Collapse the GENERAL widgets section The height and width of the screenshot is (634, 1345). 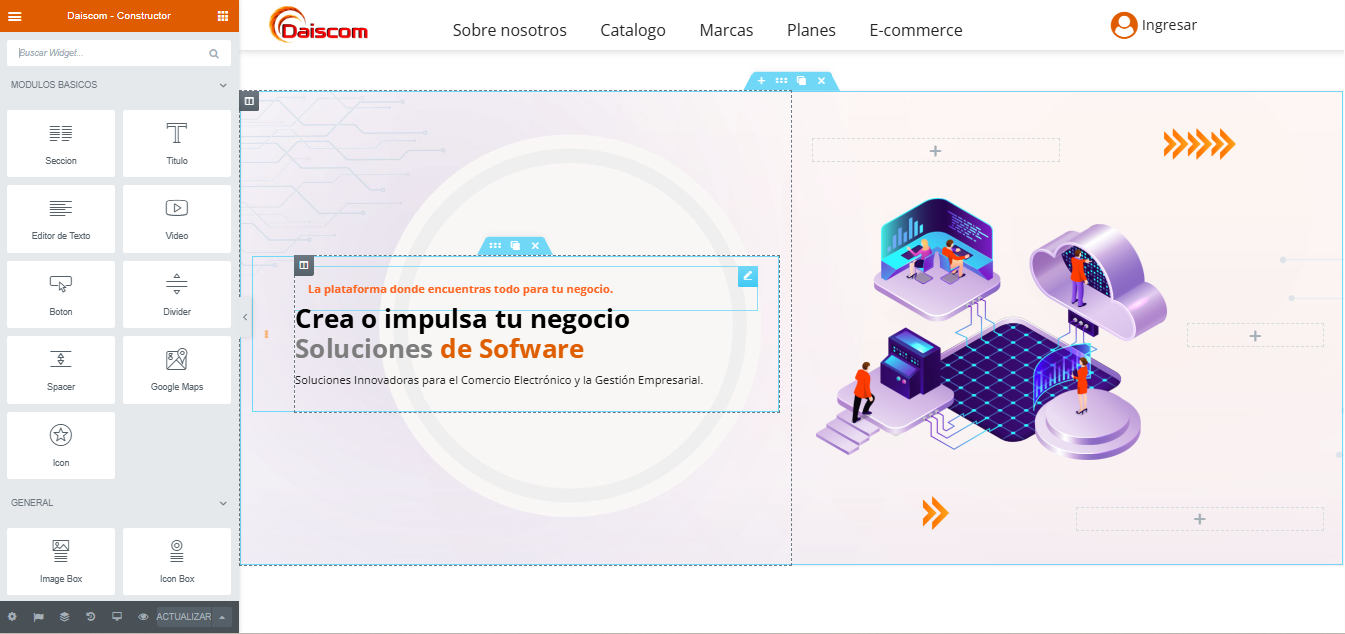[223, 503]
